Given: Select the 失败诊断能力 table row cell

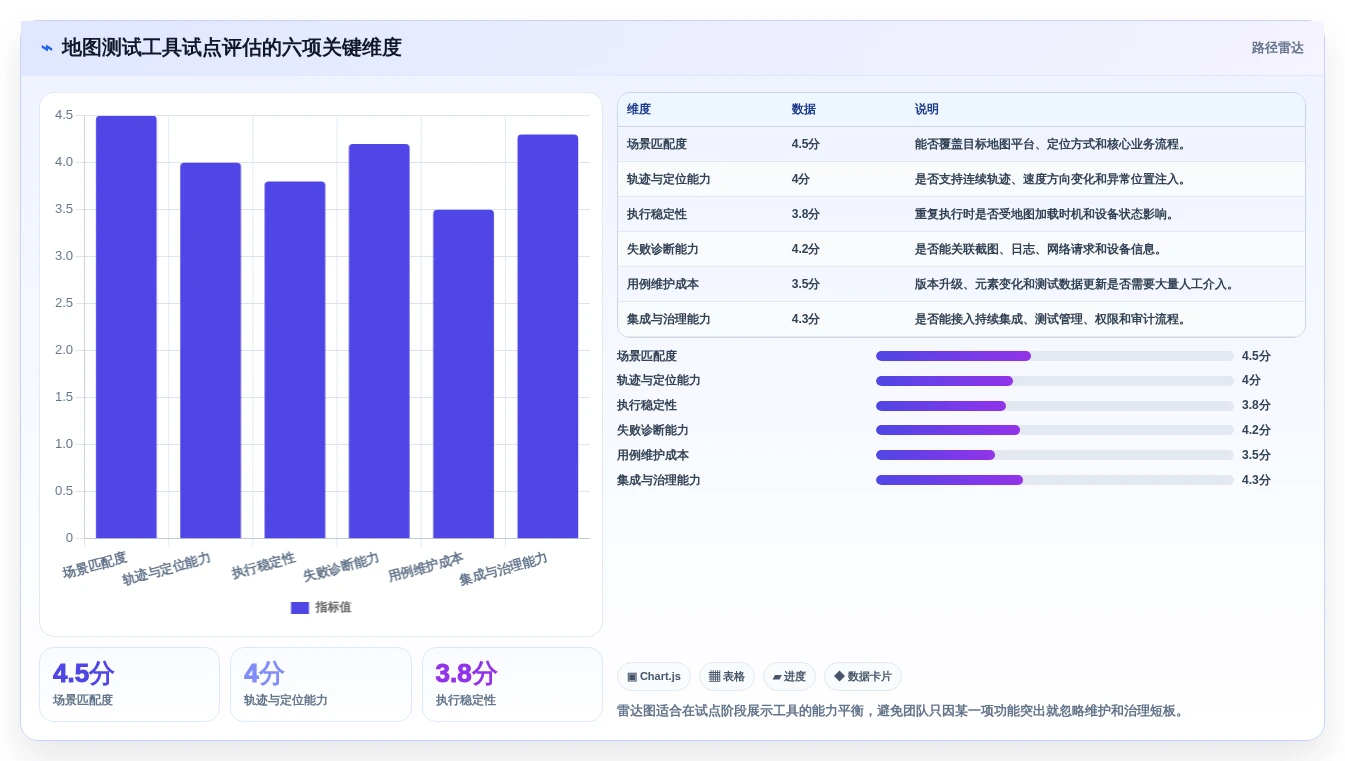Looking at the screenshot, I should coord(663,249).
